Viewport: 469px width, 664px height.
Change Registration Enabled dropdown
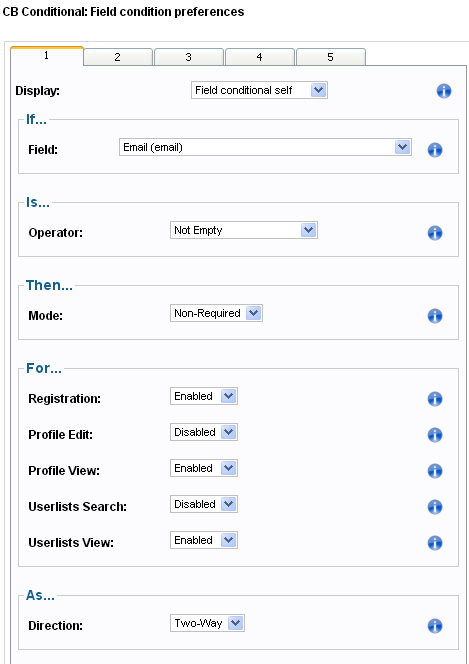point(204,396)
